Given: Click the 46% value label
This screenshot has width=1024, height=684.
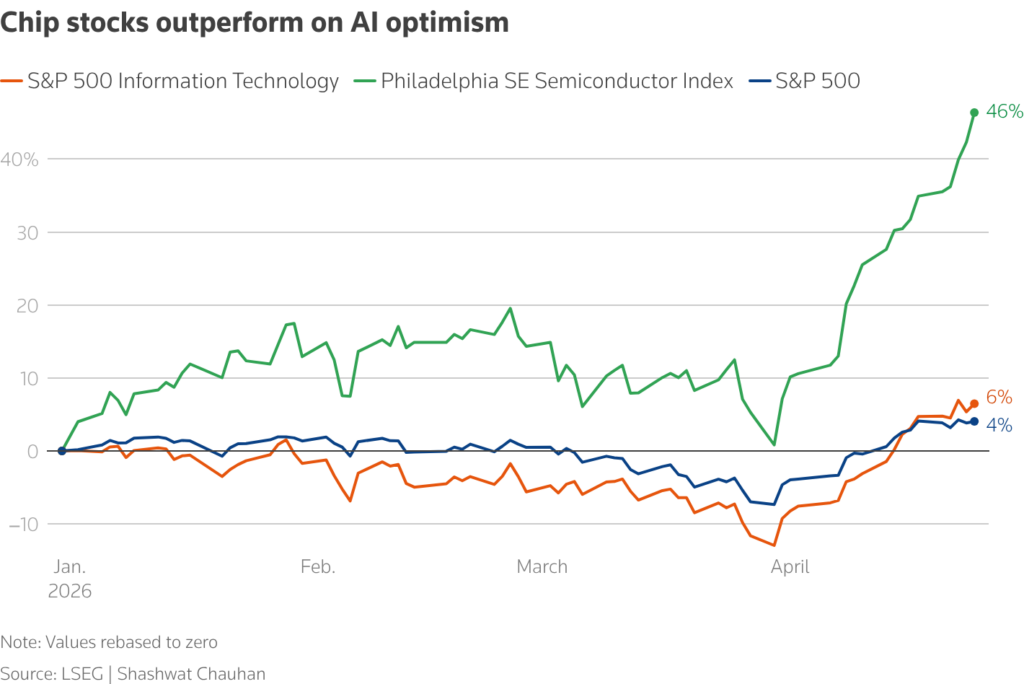Looking at the screenshot, I should click(1004, 111).
